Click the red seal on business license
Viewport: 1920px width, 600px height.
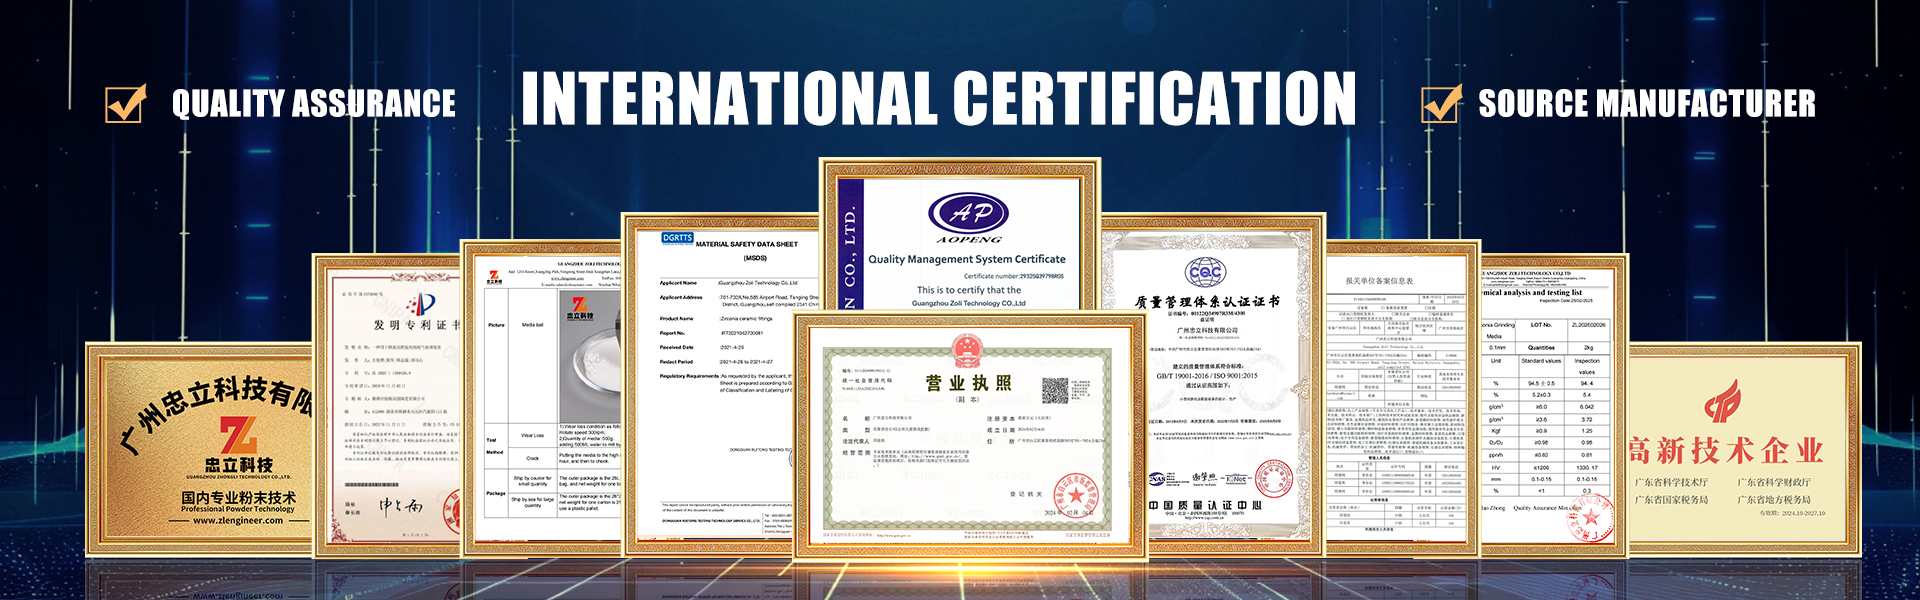tap(1075, 496)
